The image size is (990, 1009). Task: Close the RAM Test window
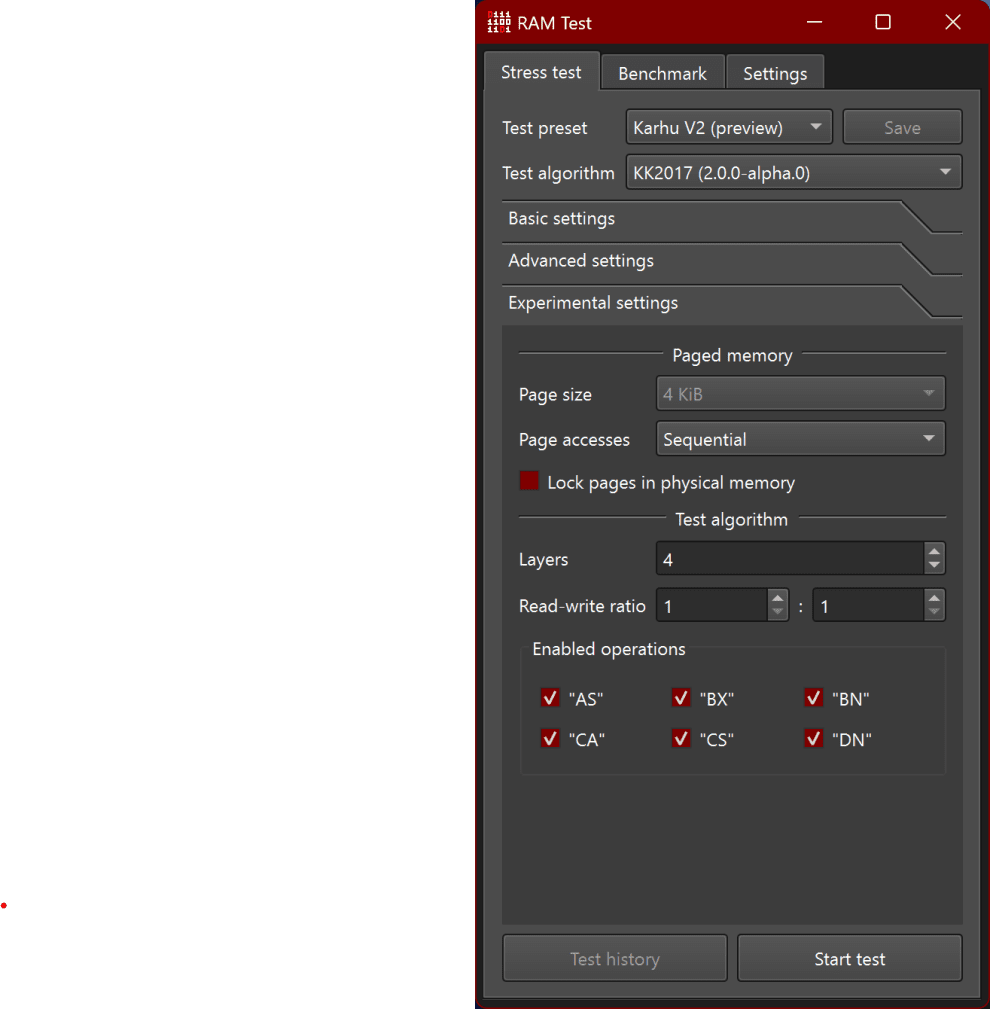coord(953,23)
